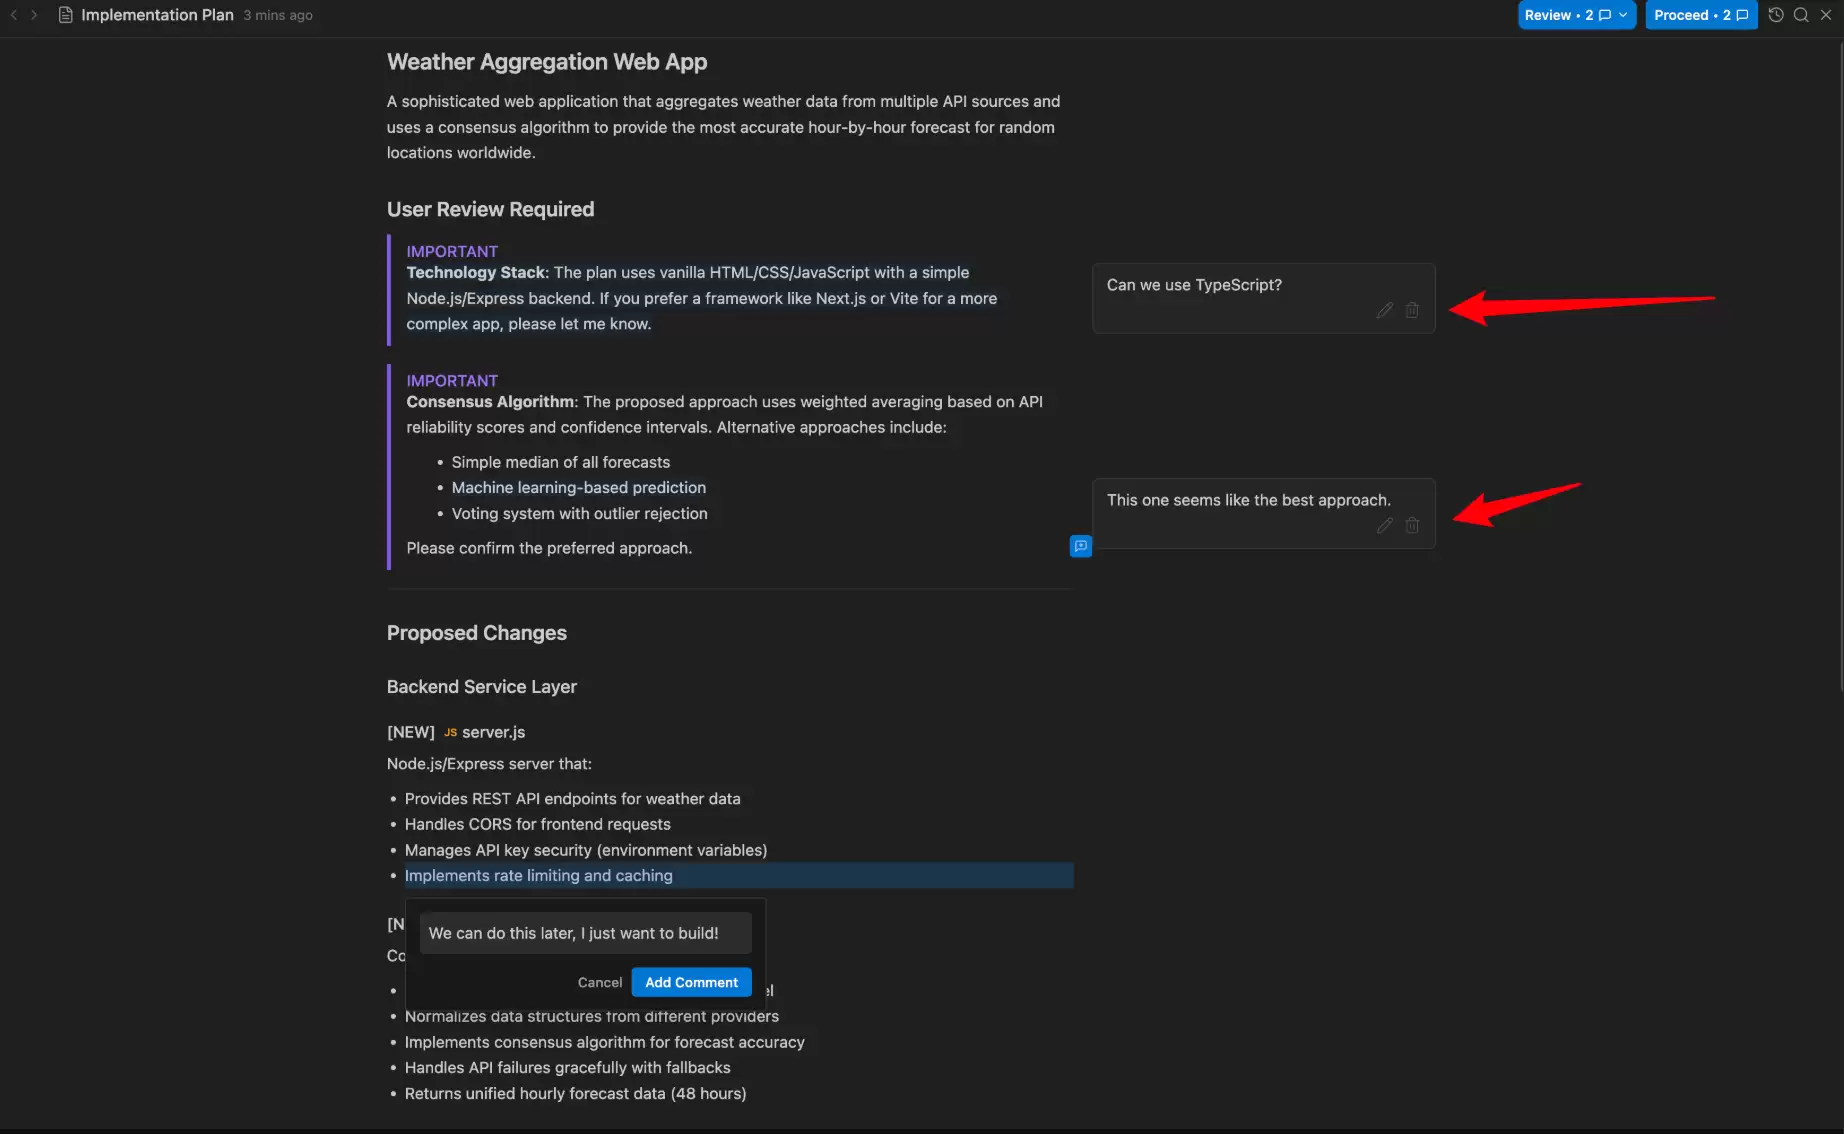Click the 'Weather Aggregation Web App' heading
1844x1134 pixels.
[547, 62]
